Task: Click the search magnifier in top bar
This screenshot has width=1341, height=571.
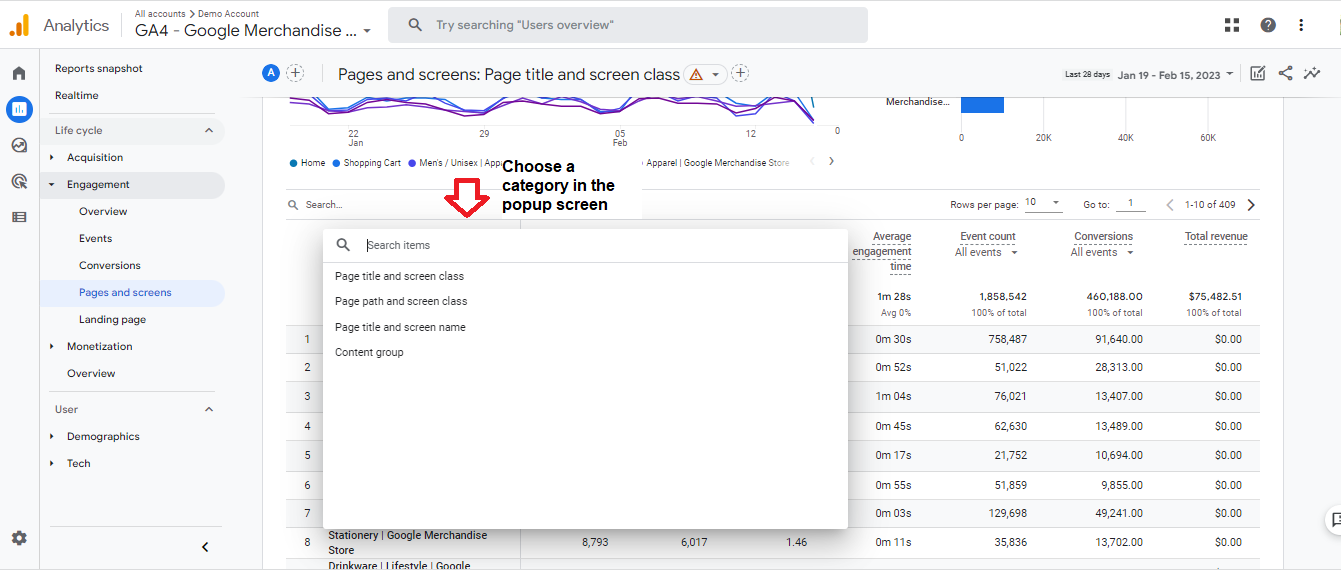Action: (415, 25)
